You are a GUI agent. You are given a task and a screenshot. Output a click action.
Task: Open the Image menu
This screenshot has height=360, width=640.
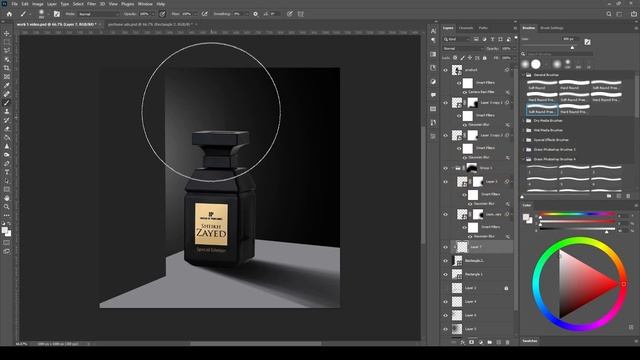[x=38, y=4]
